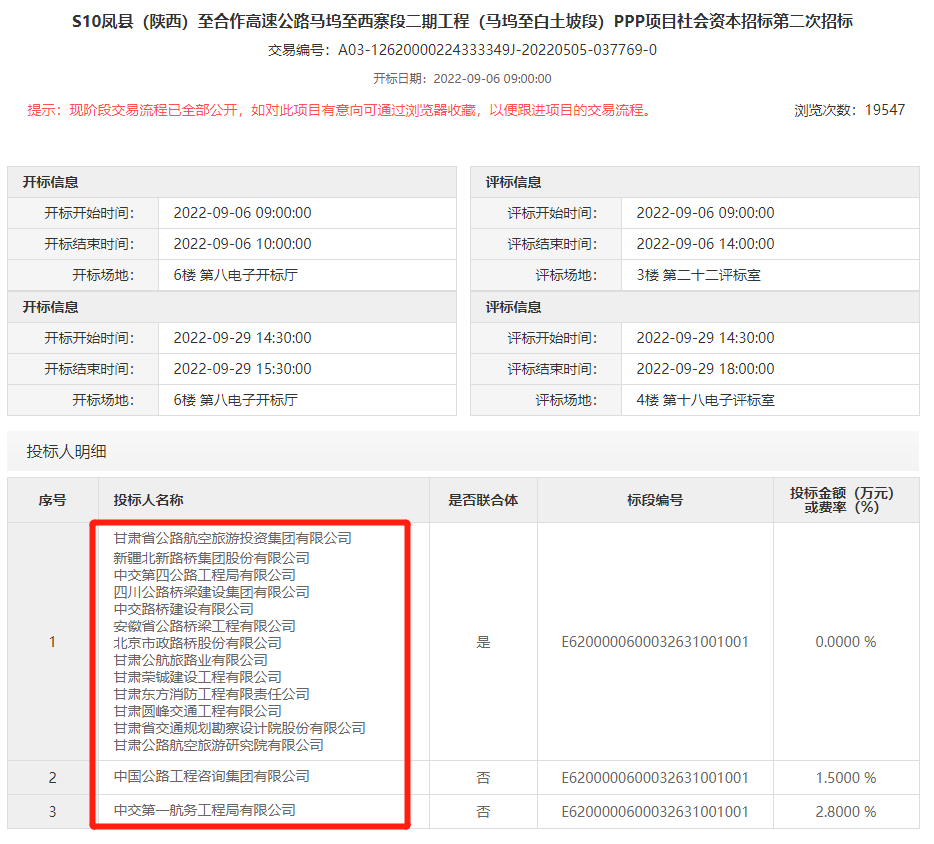The image size is (934, 844).
Task: Click the 2.8000 % bid rate cell
Action: 846,812
